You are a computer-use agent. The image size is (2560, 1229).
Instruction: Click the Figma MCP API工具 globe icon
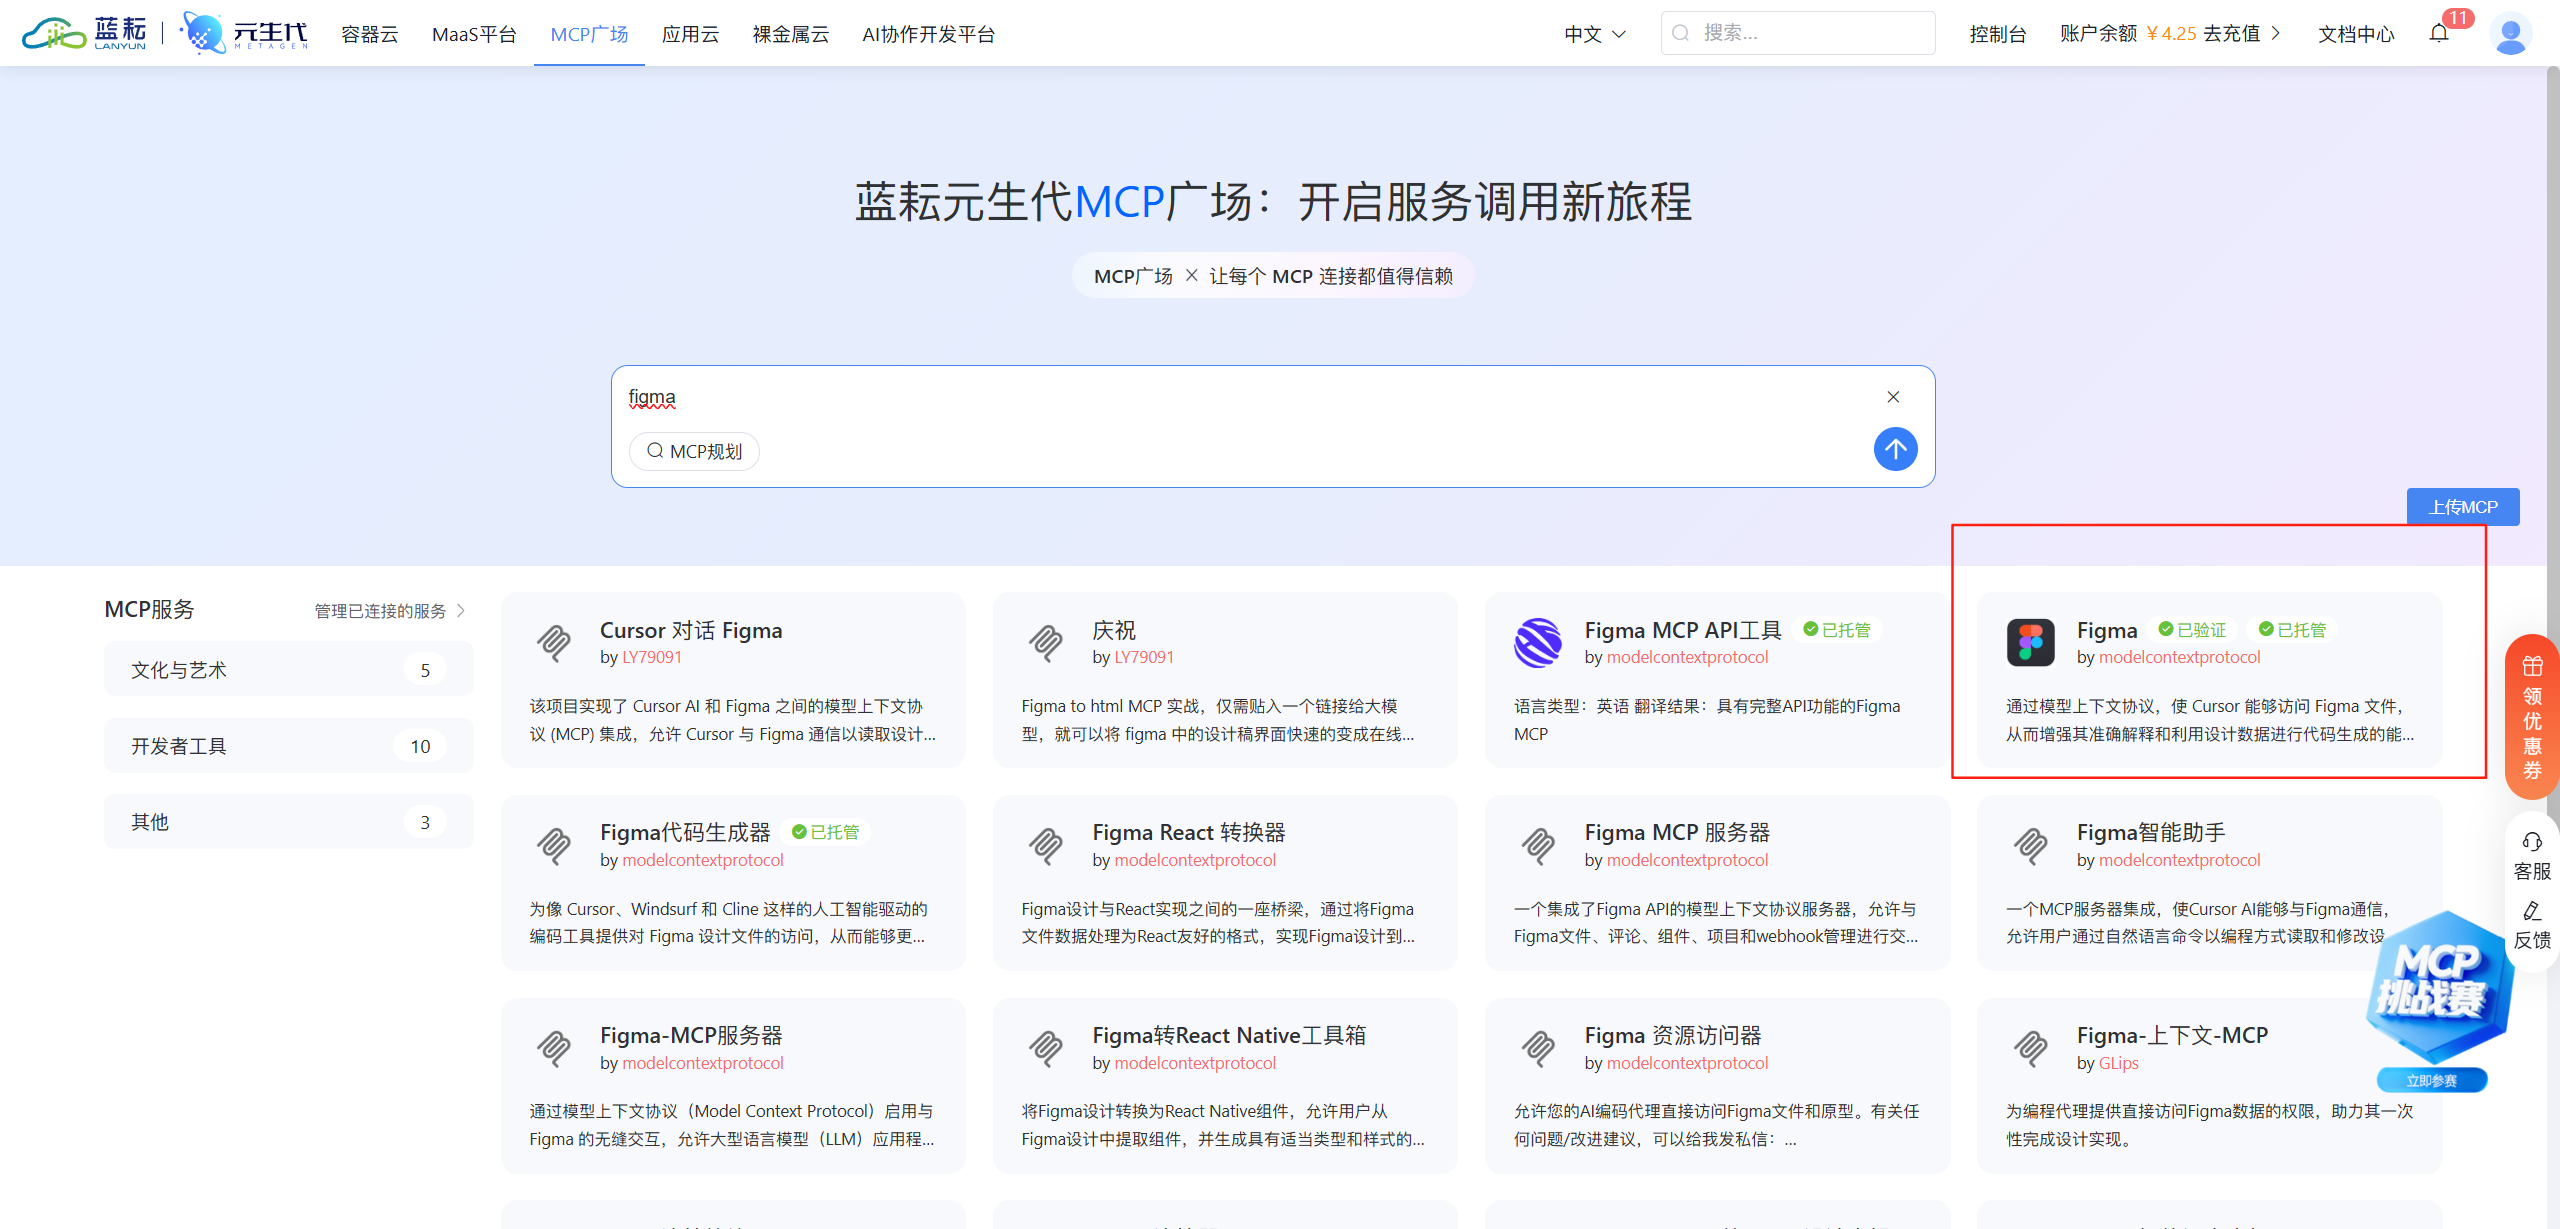(x=1538, y=642)
